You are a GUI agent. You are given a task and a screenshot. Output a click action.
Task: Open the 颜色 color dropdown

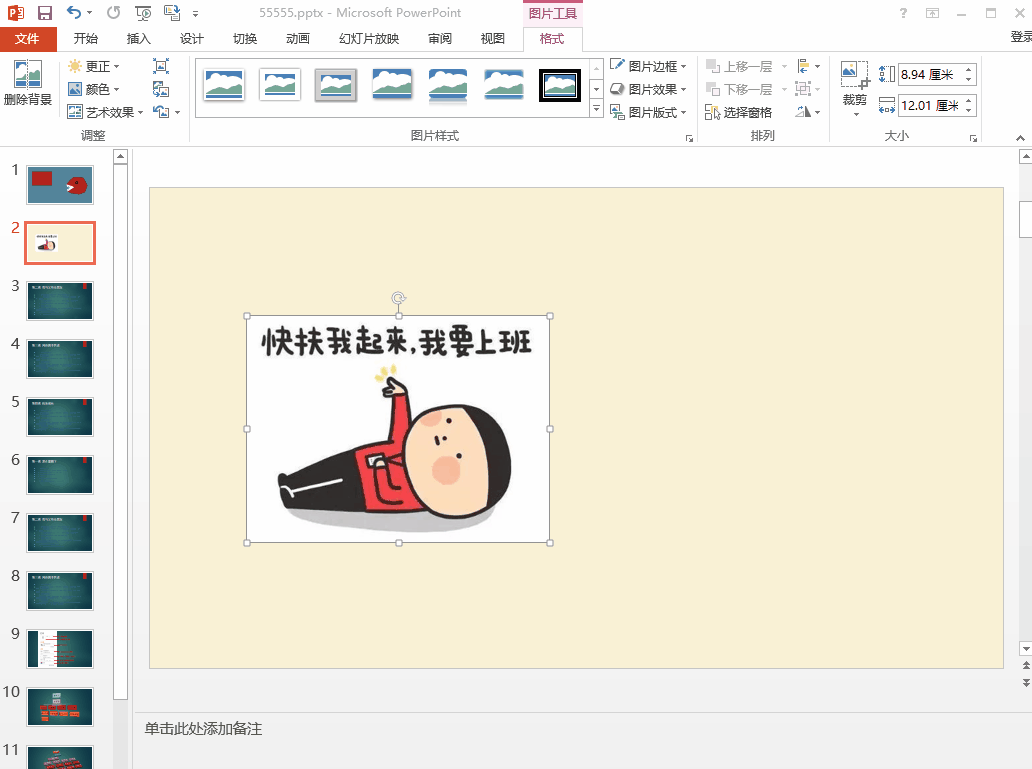(97, 88)
